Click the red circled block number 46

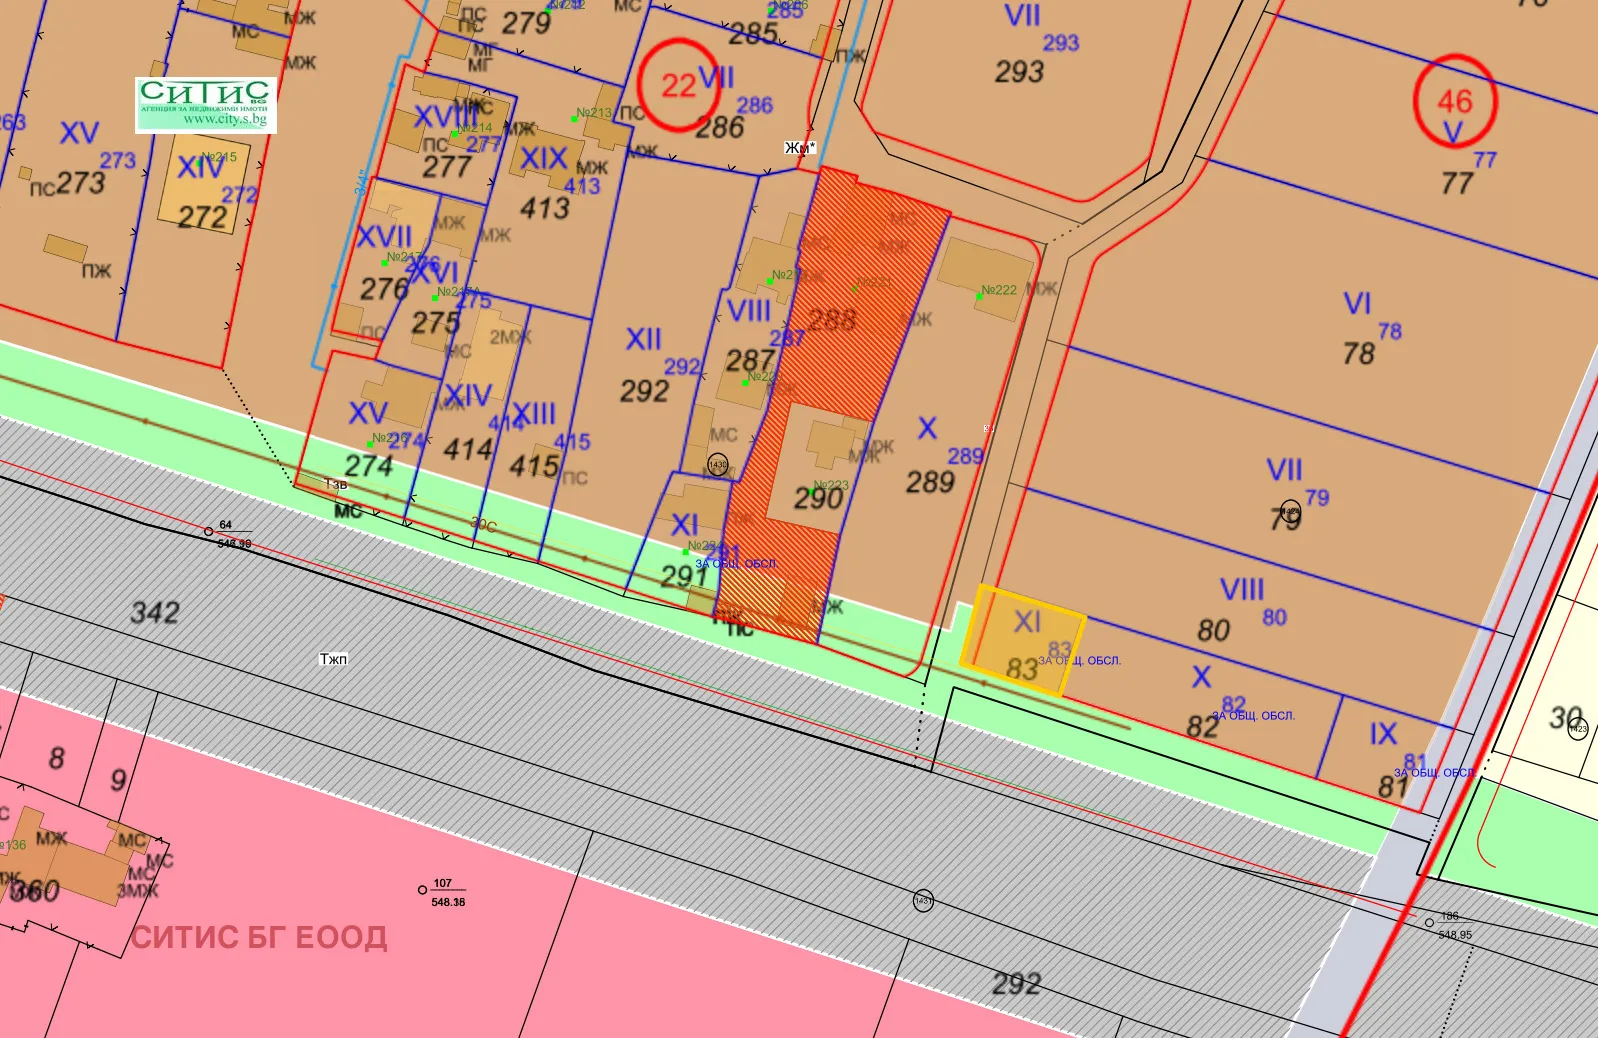point(1454,101)
